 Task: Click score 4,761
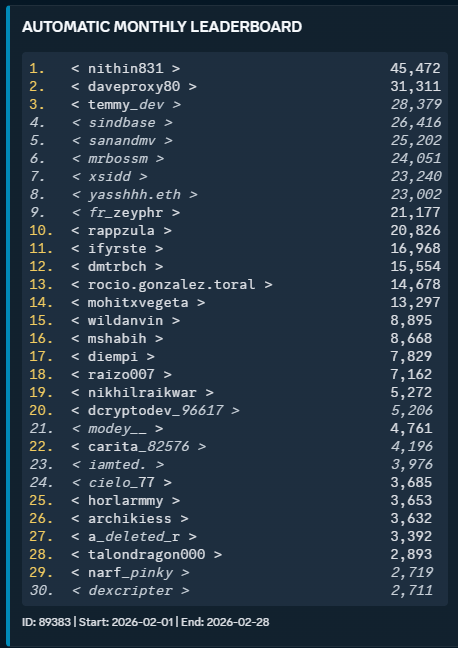(x=411, y=429)
